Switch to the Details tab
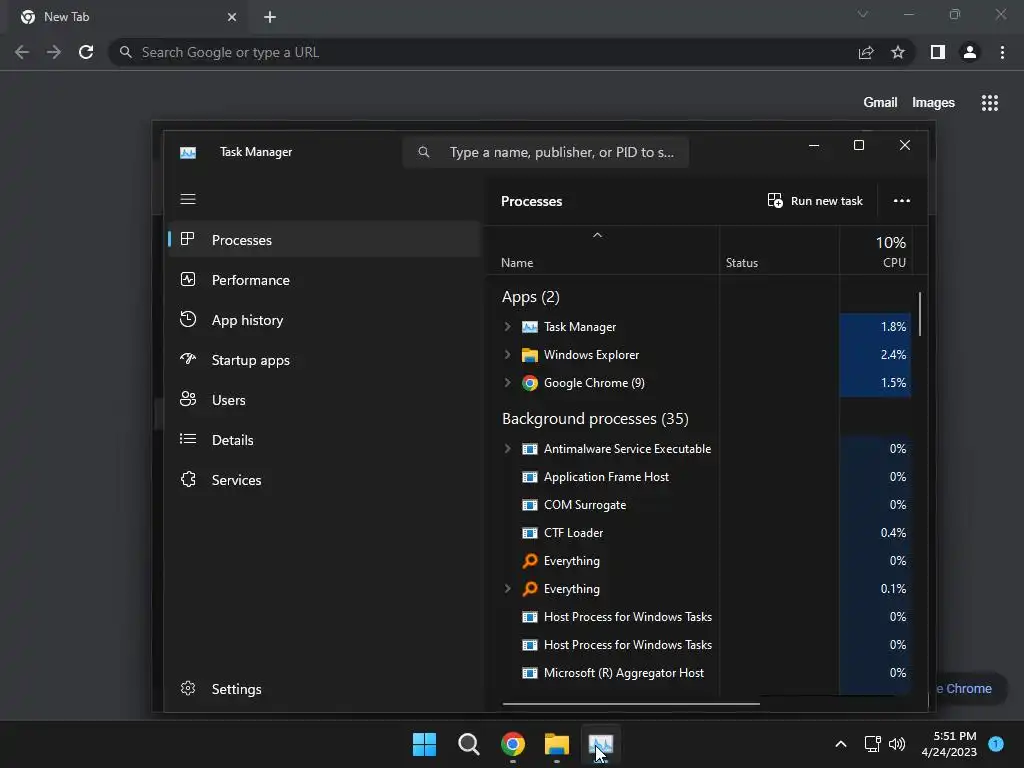Screen dimensions: 1024x768 point(325,439)
